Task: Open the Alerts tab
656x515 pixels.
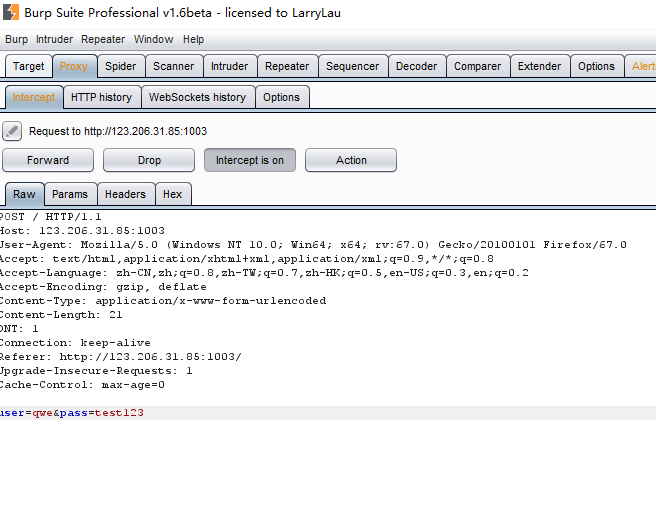Action: (641, 66)
